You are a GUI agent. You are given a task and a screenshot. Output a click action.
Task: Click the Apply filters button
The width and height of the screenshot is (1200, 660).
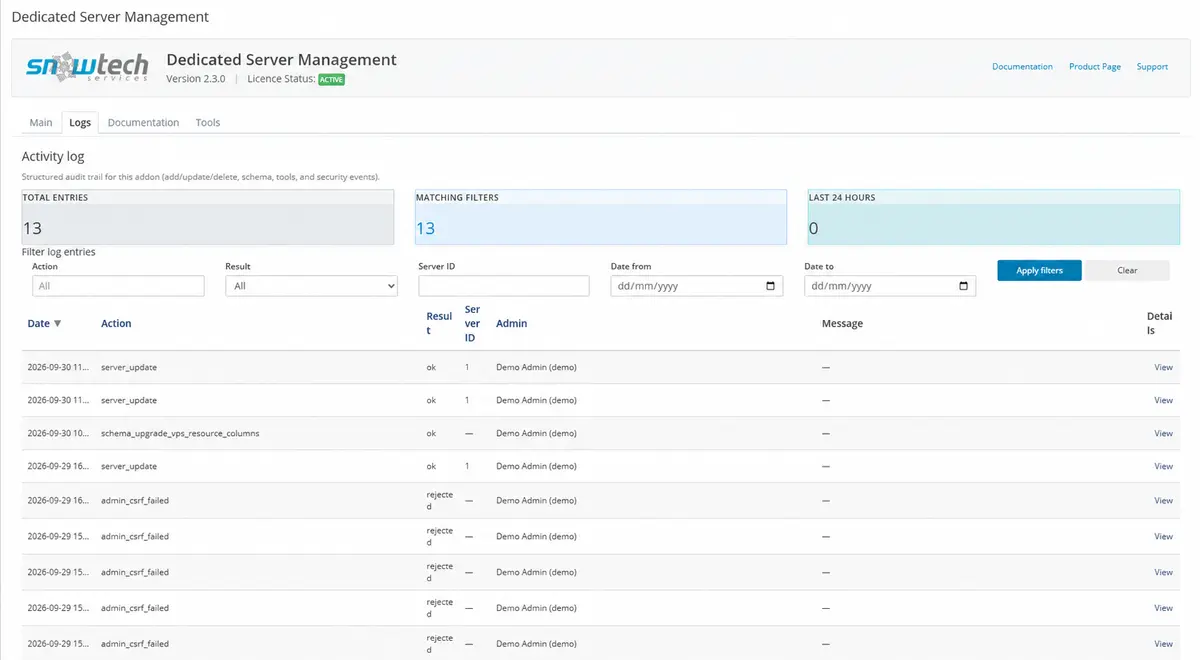coord(1039,270)
